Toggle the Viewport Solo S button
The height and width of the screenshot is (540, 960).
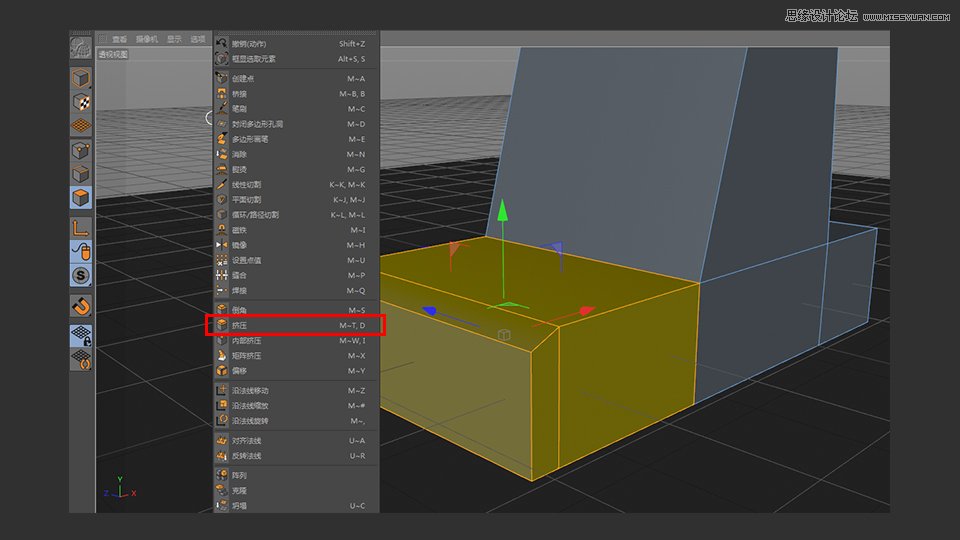point(82,275)
